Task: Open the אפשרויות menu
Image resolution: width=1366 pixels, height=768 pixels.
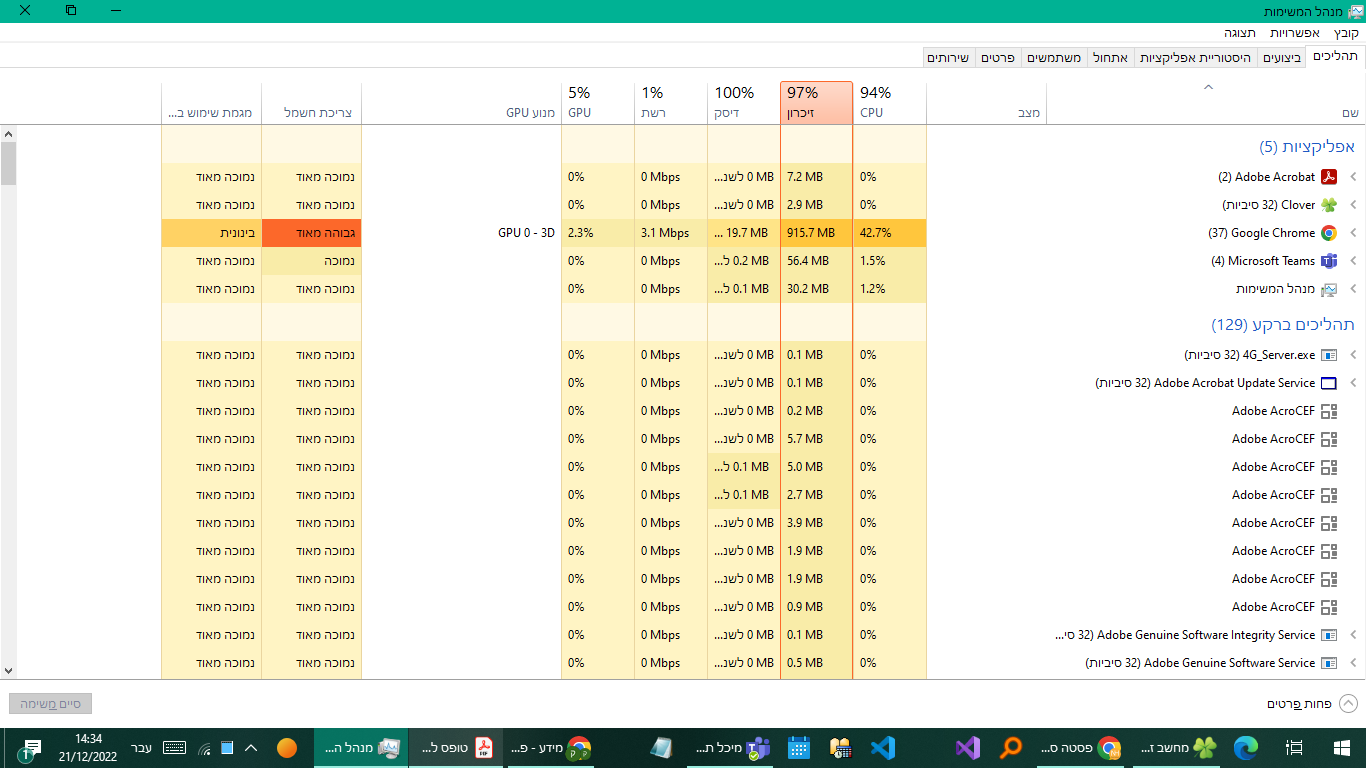Action: [x=1295, y=33]
